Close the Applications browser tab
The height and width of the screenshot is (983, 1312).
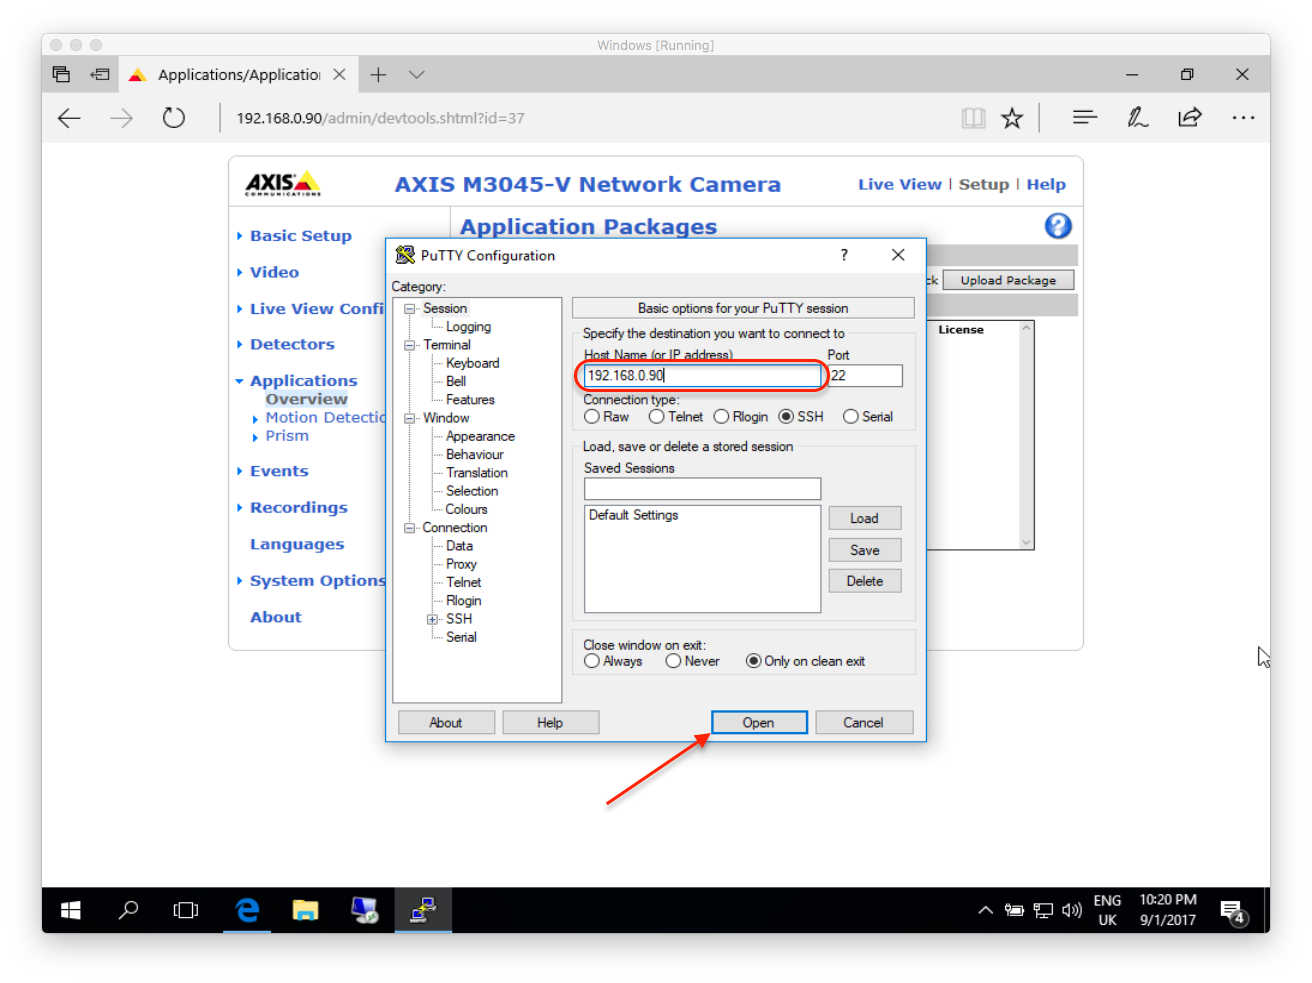click(x=340, y=75)
